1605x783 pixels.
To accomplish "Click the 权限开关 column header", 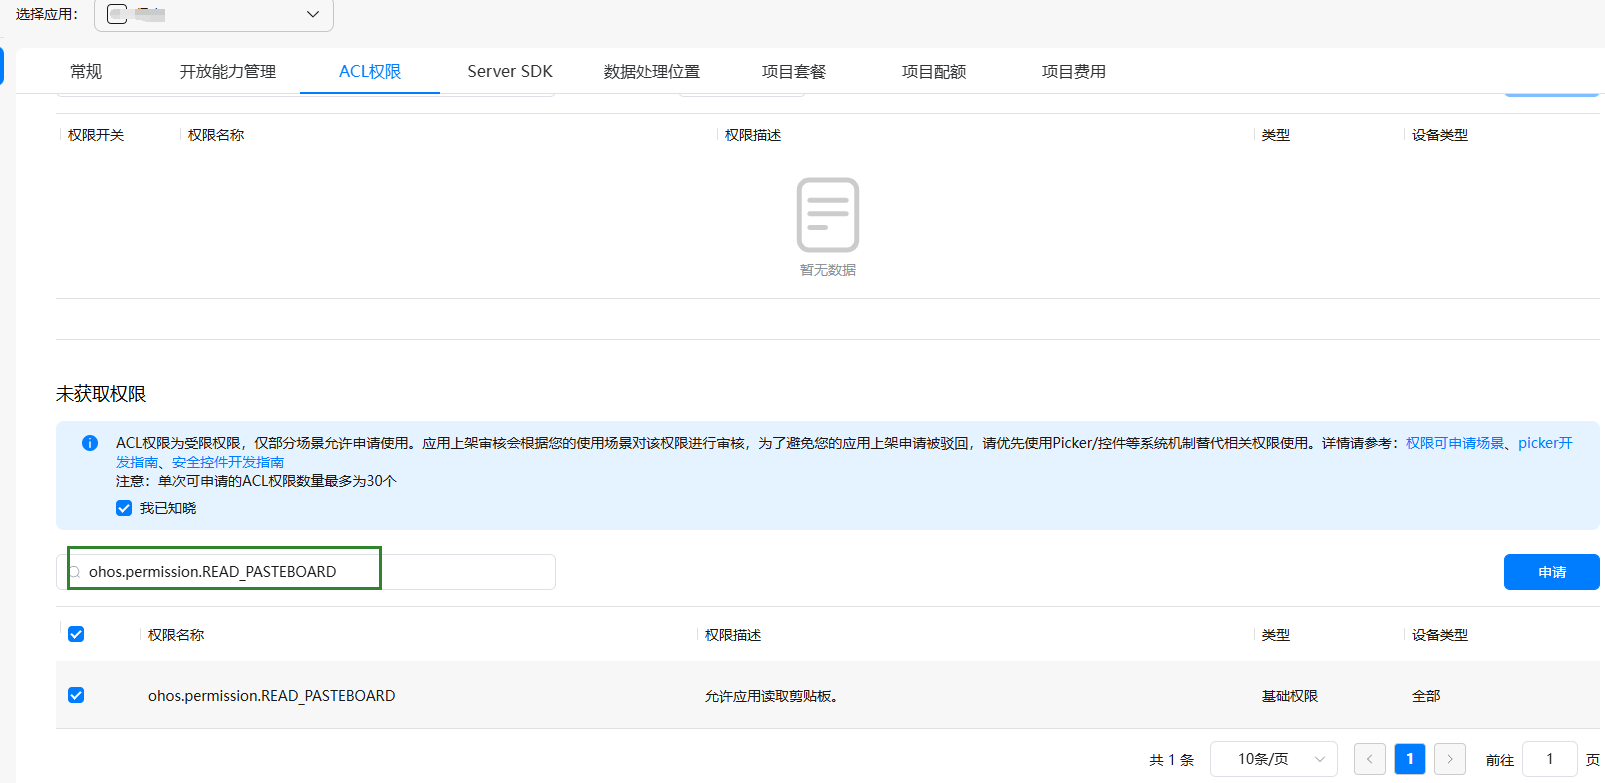I will coord(96,135).
